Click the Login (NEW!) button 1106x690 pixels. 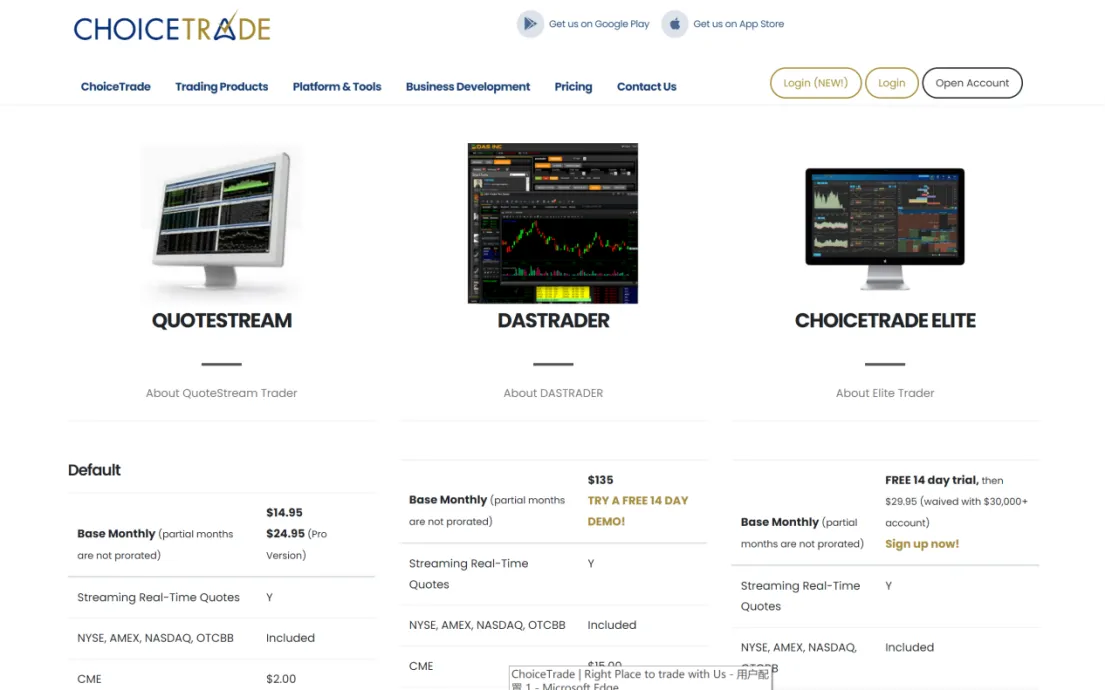pyautogui.click(x=815, y=83)
